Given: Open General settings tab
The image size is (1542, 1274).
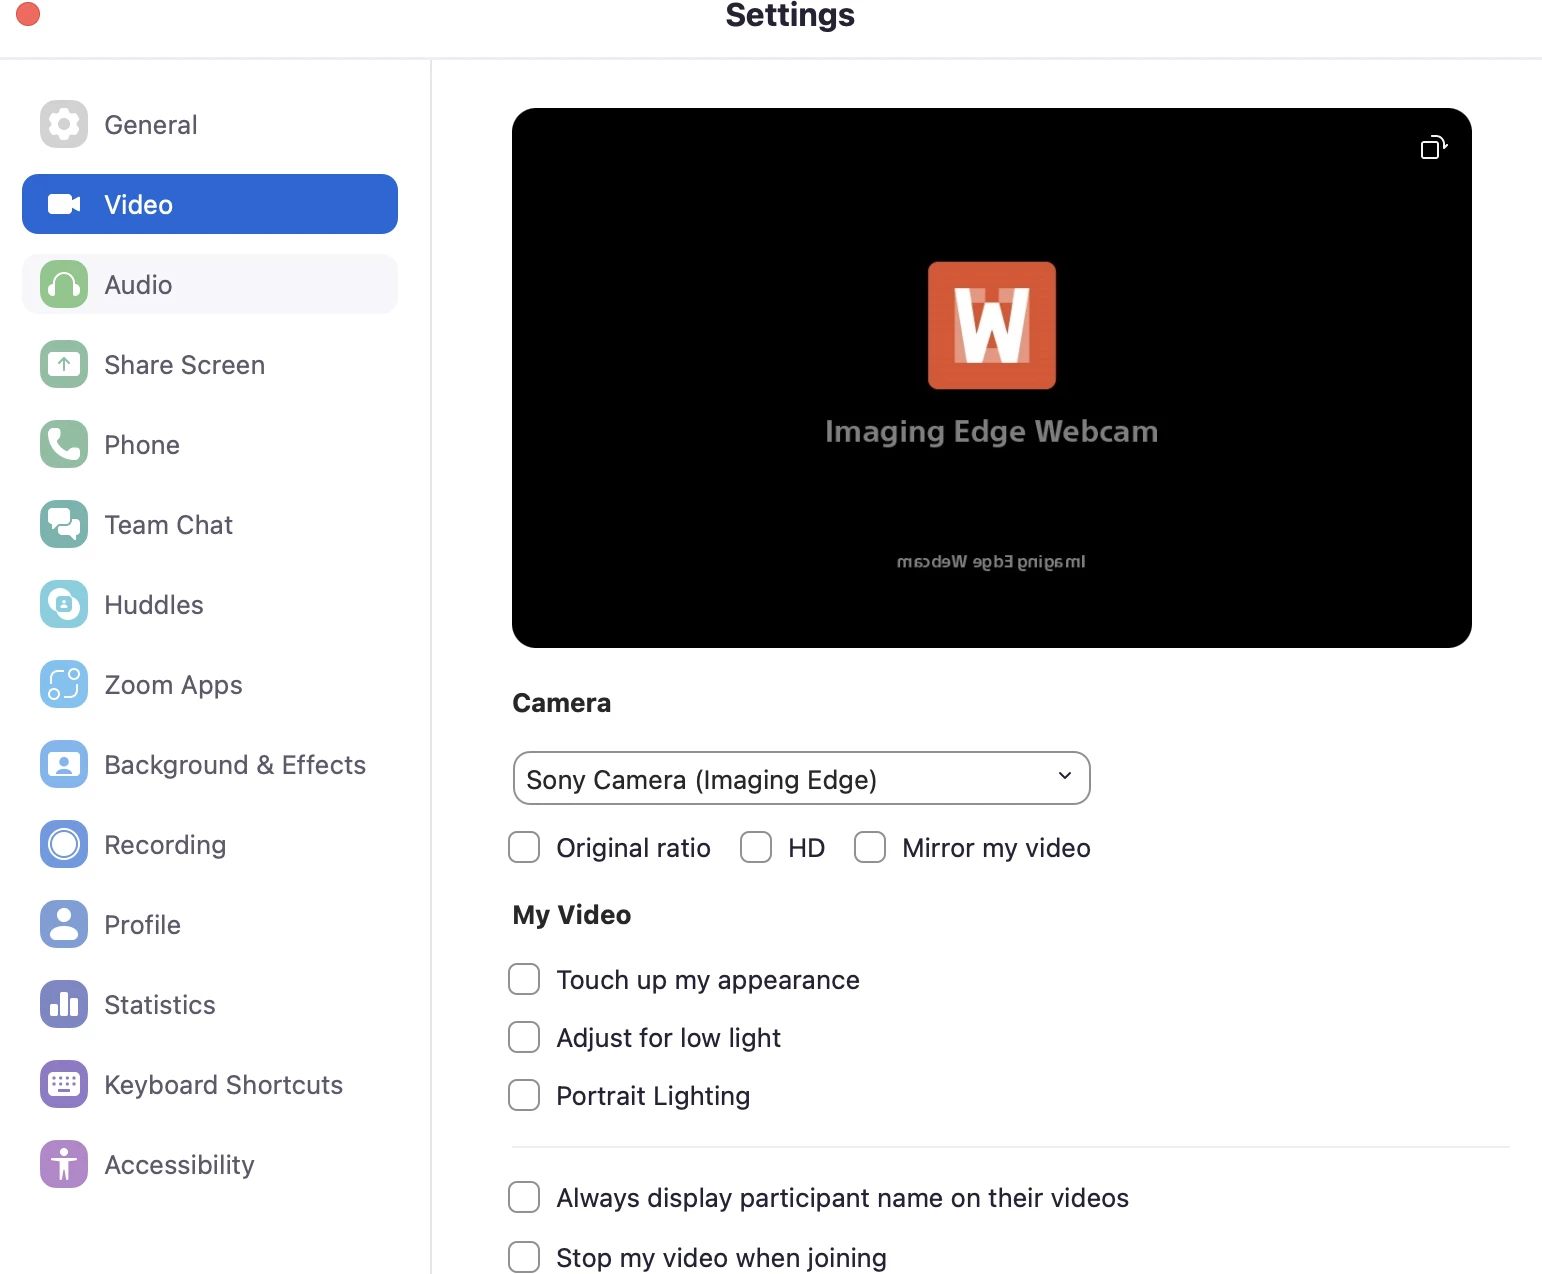Looking at the screenshot, I should pos(210,124).
